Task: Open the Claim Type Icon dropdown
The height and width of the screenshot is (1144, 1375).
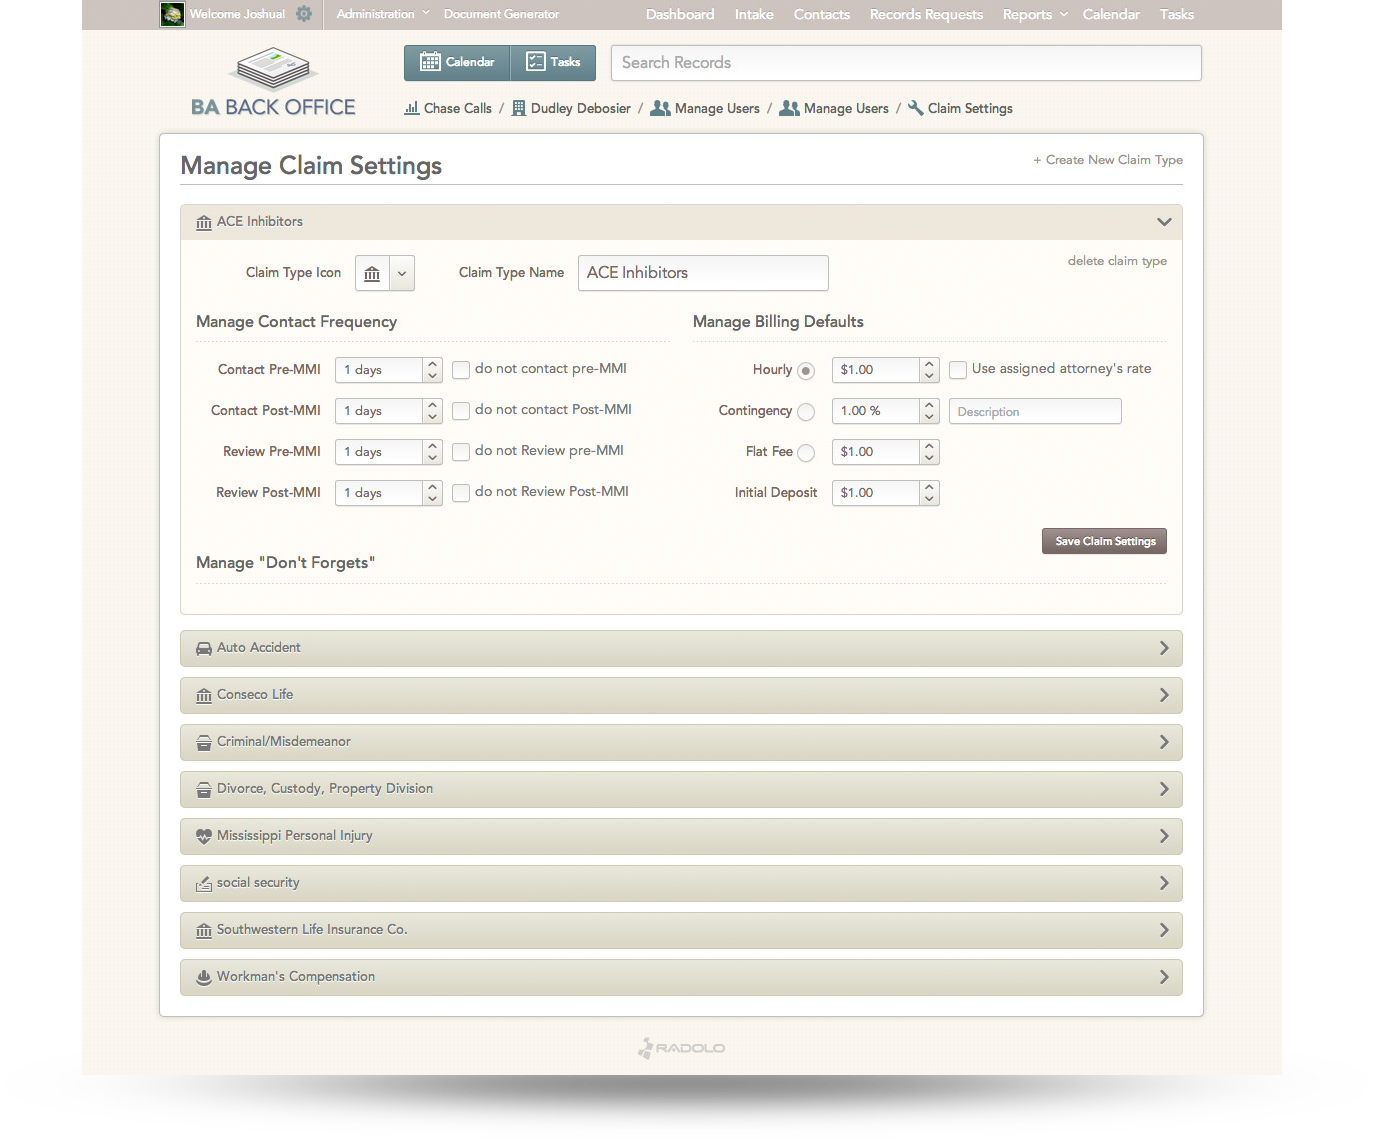Action: tap(402, 273)
